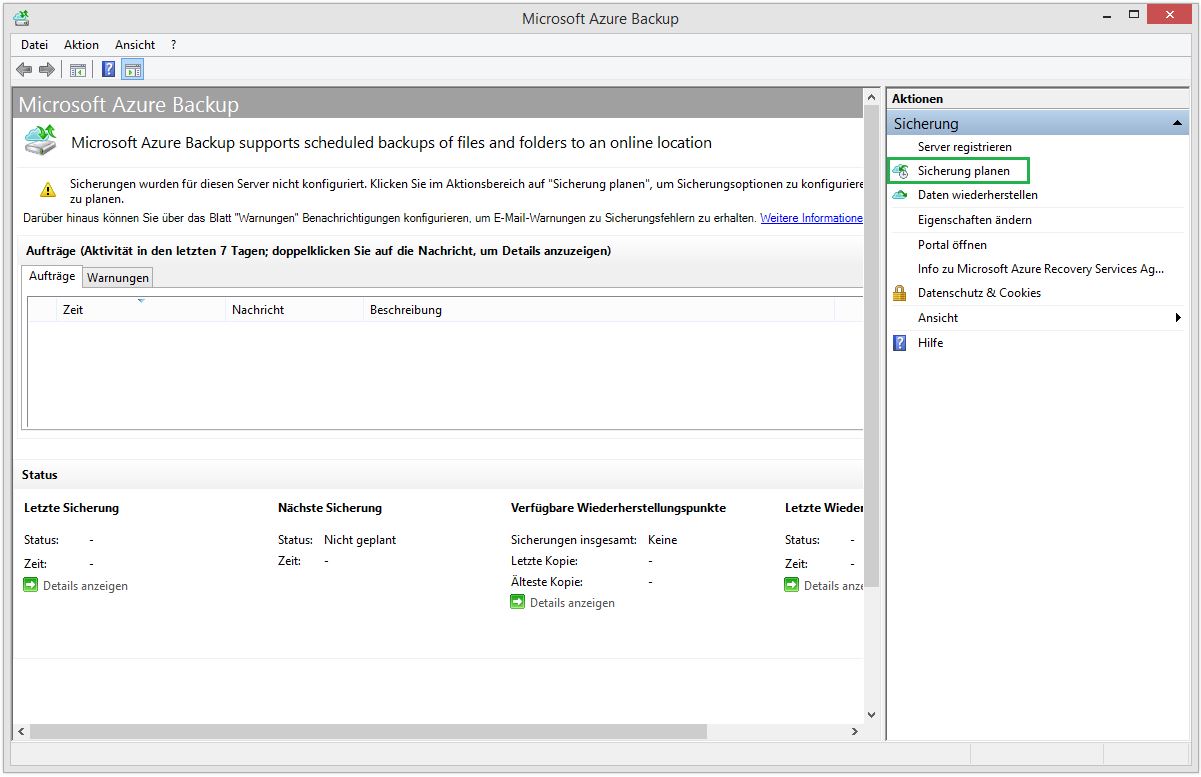Open Help using the toolbar question mark icon
1201x777 pixels.
(108, 69)
